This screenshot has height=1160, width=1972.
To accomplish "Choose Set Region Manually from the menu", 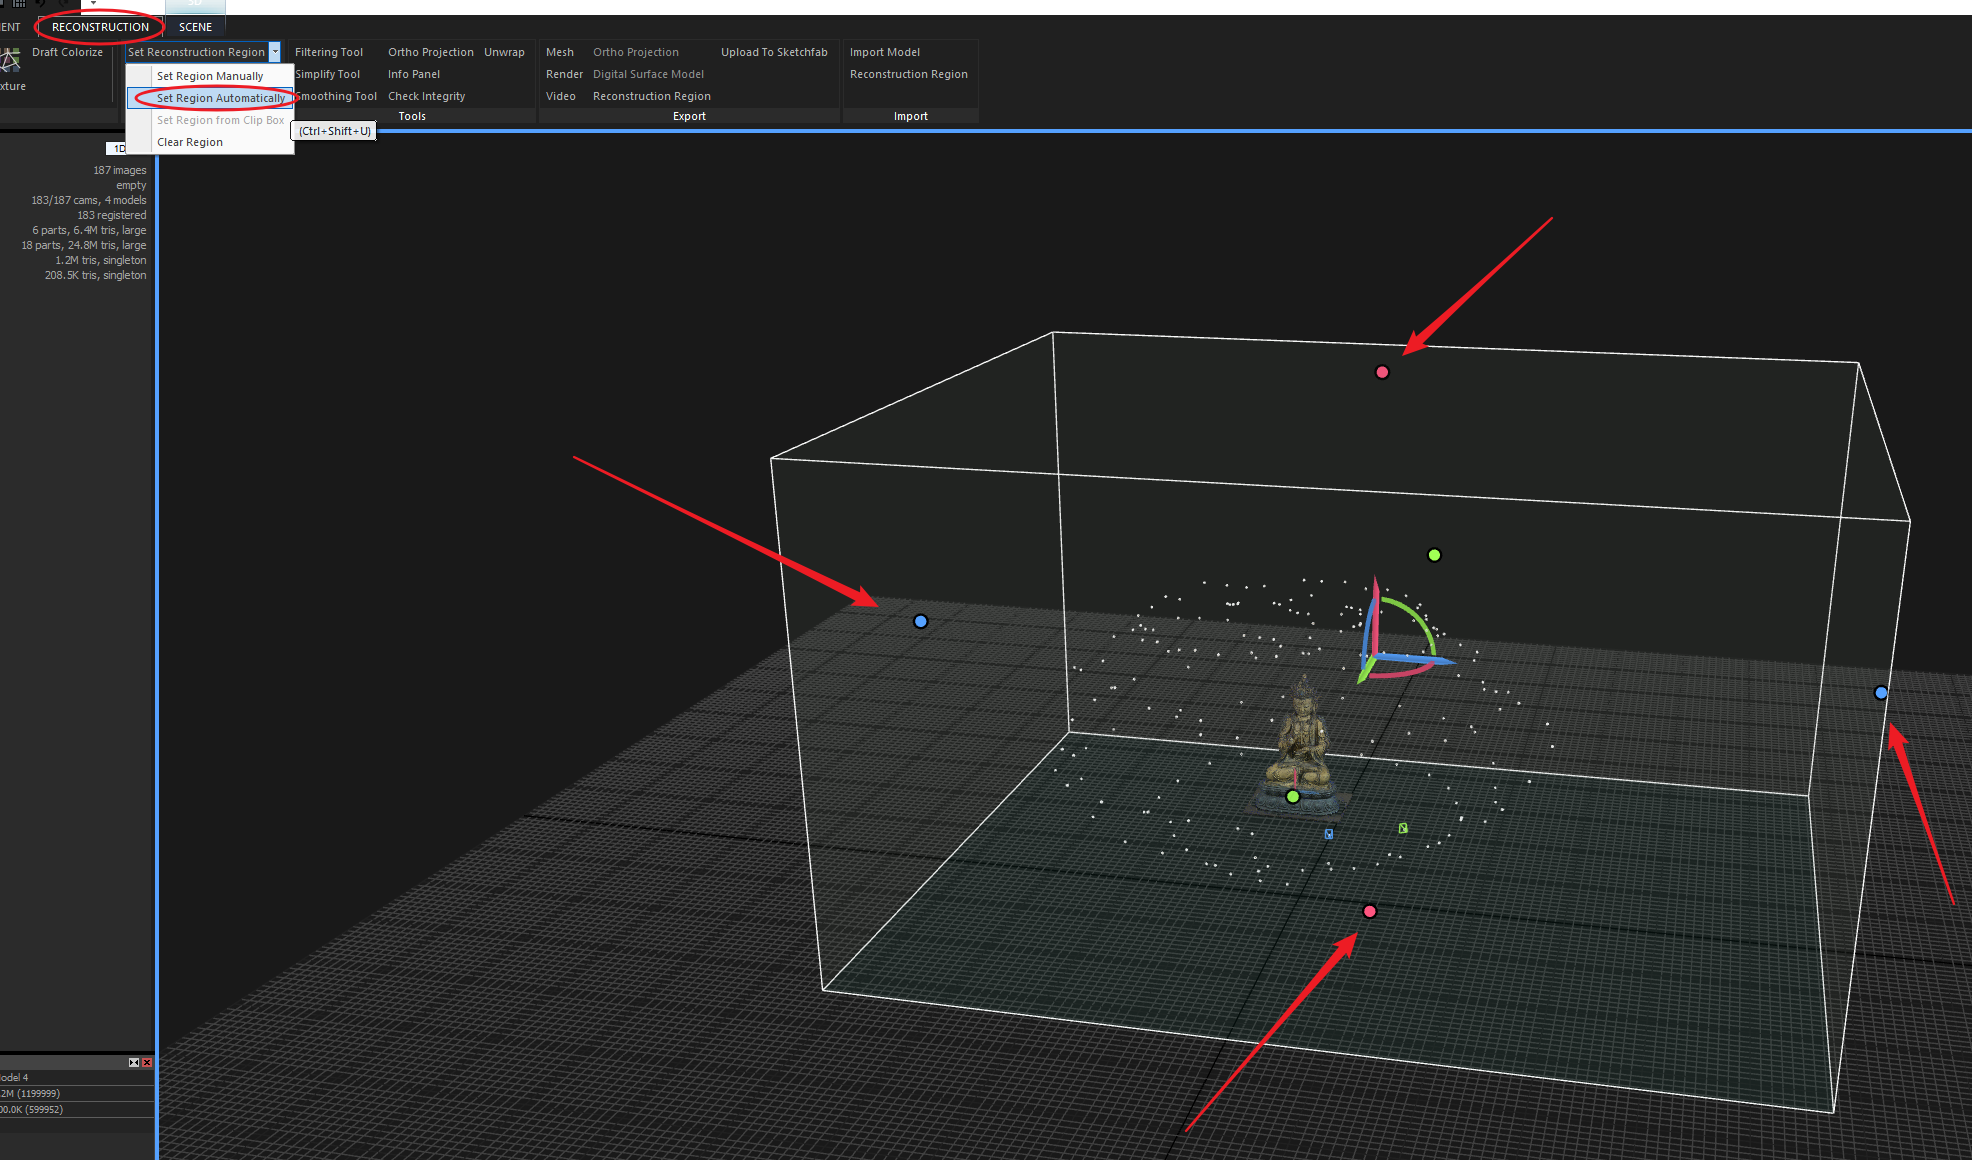I will [x=210, y=76].
